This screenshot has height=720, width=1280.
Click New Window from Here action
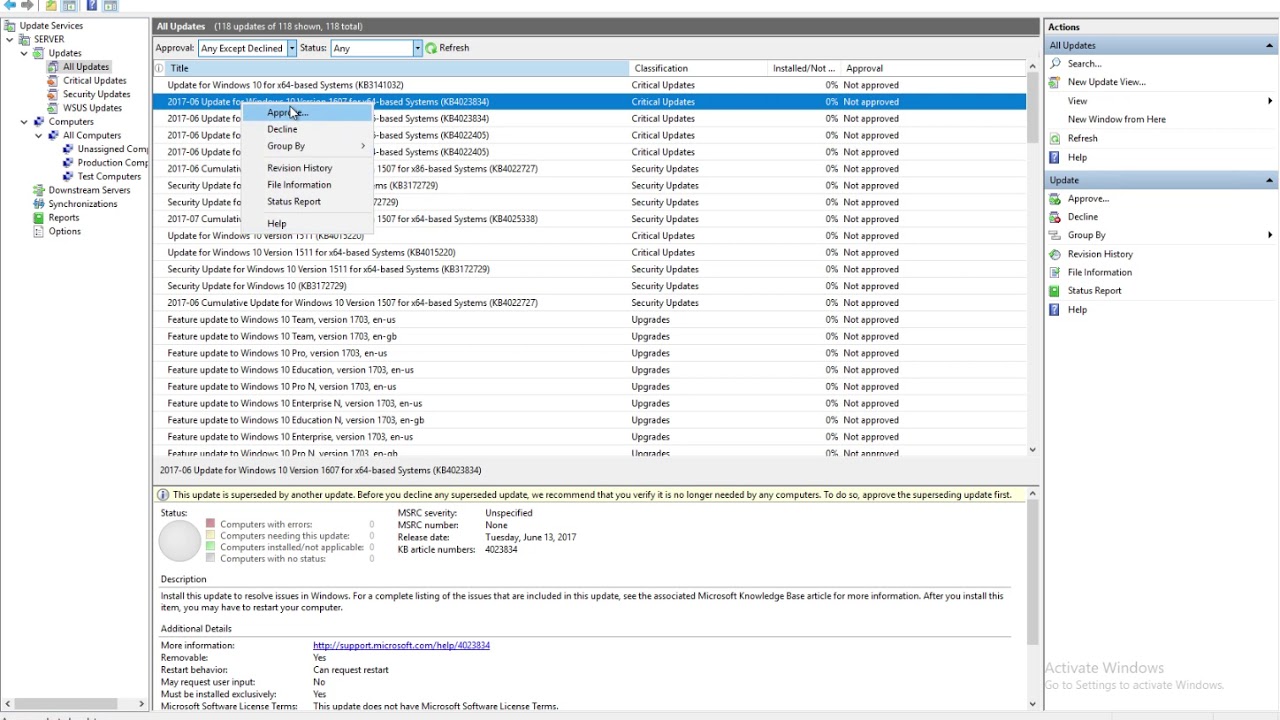click(1116, 119)
